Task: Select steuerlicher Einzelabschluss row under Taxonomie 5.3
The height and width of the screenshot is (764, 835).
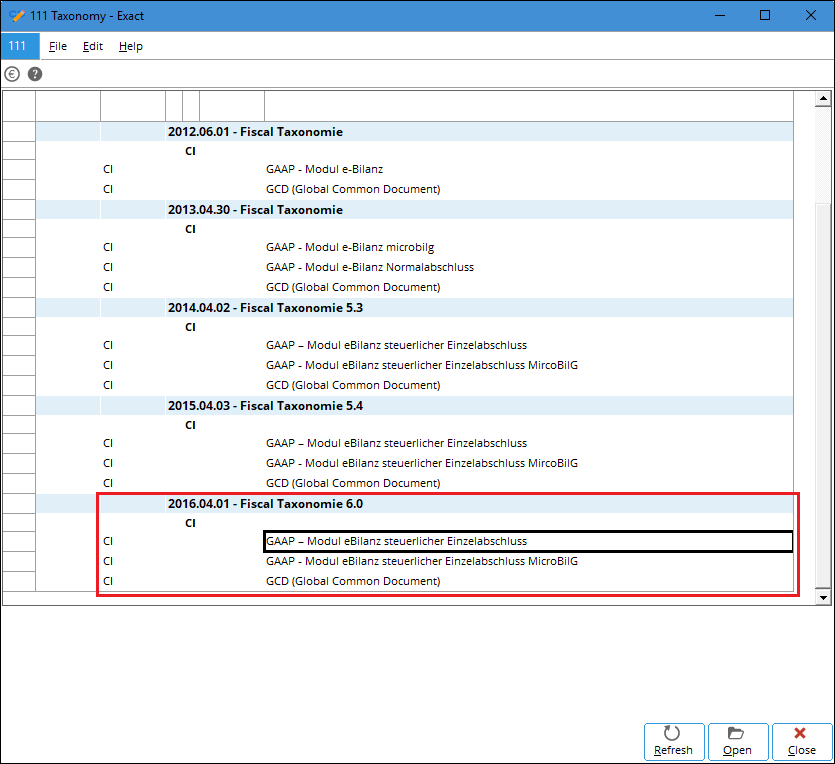Action: pos(414,346)
